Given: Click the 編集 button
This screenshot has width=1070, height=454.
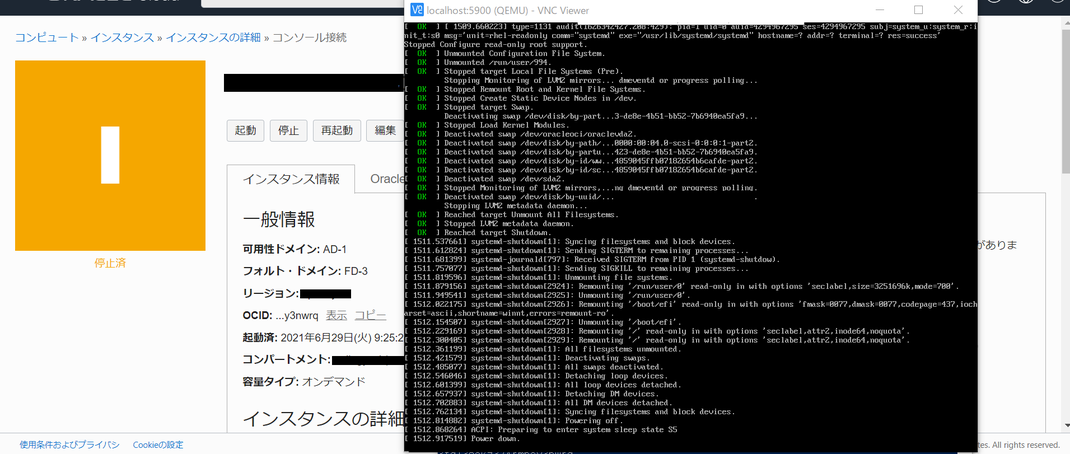Looking at the screenshot, I should coord(385,130).
